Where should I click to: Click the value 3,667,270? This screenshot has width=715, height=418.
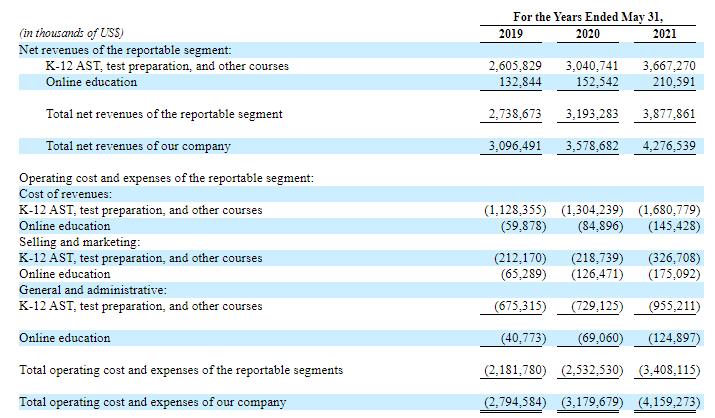[669, 66]
